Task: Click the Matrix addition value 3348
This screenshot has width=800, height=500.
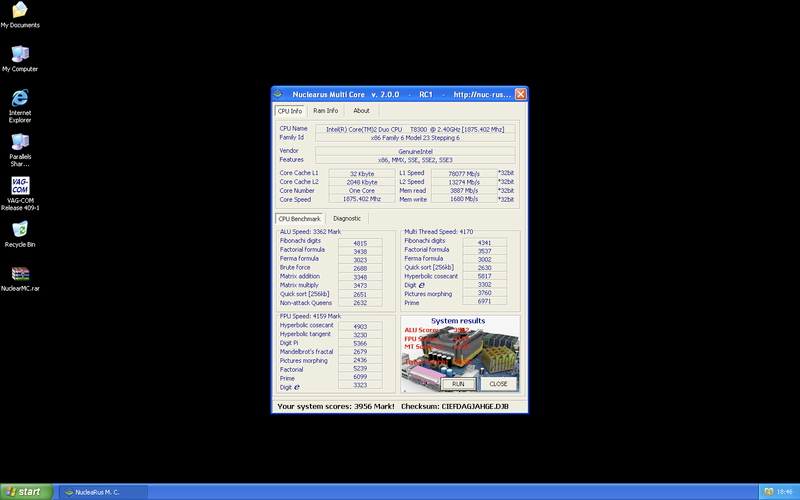Action: [x=360, y=277]
